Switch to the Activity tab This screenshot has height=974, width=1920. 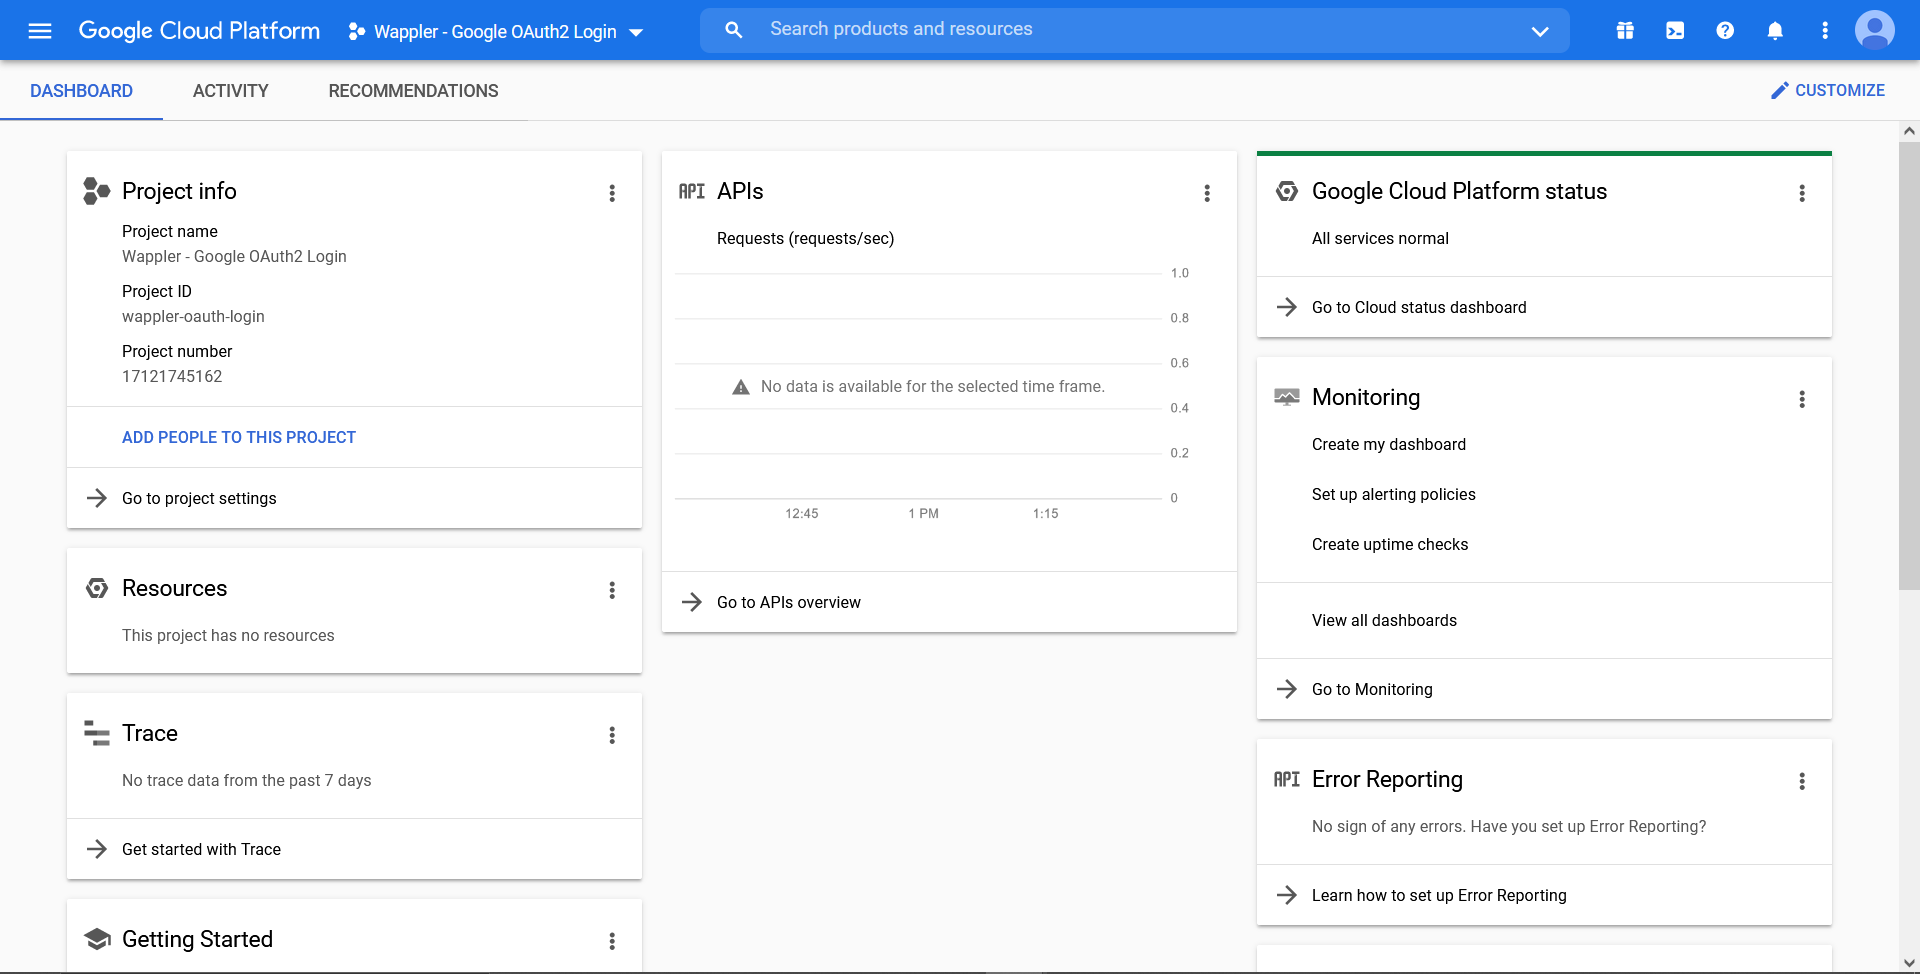pyautogui.click(x=230, y=91)
